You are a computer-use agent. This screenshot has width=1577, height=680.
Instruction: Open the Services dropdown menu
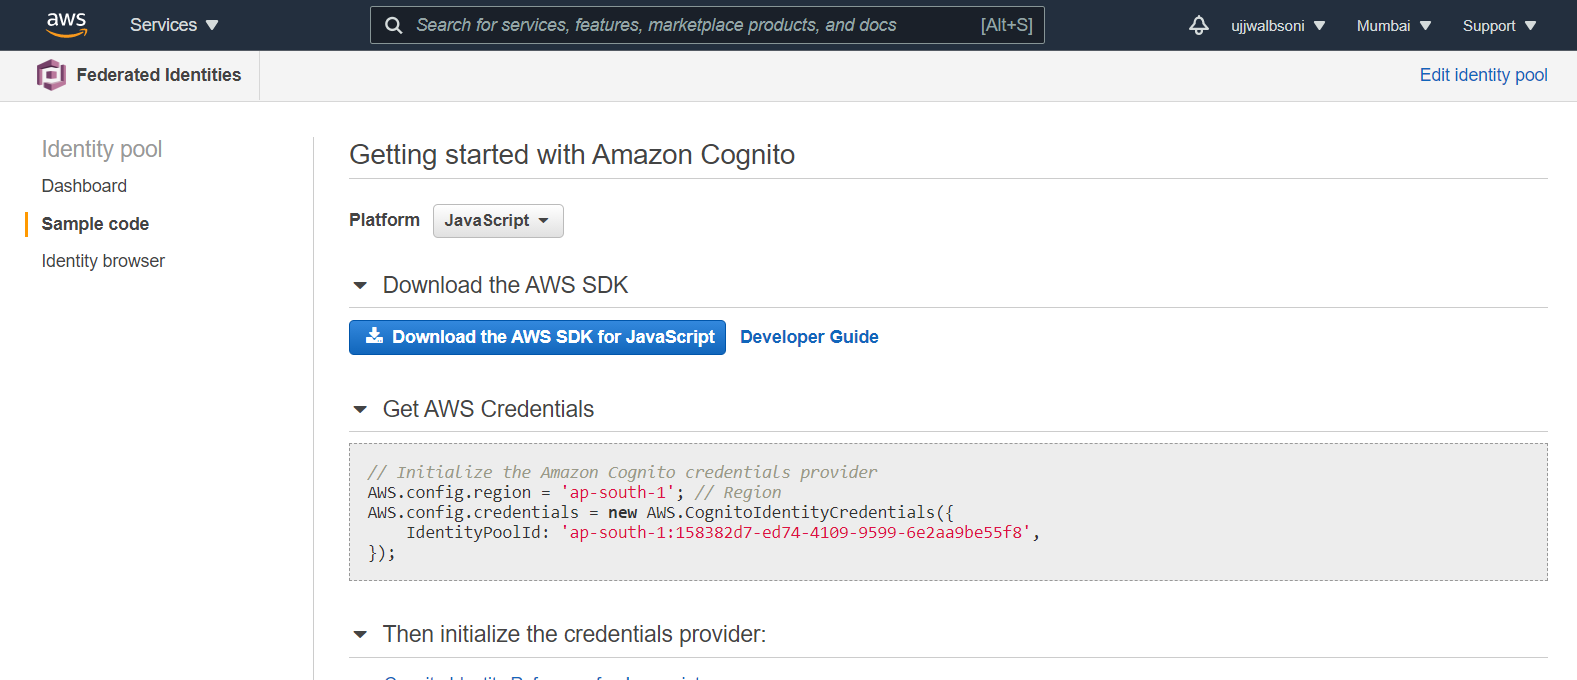click(174, 25)
